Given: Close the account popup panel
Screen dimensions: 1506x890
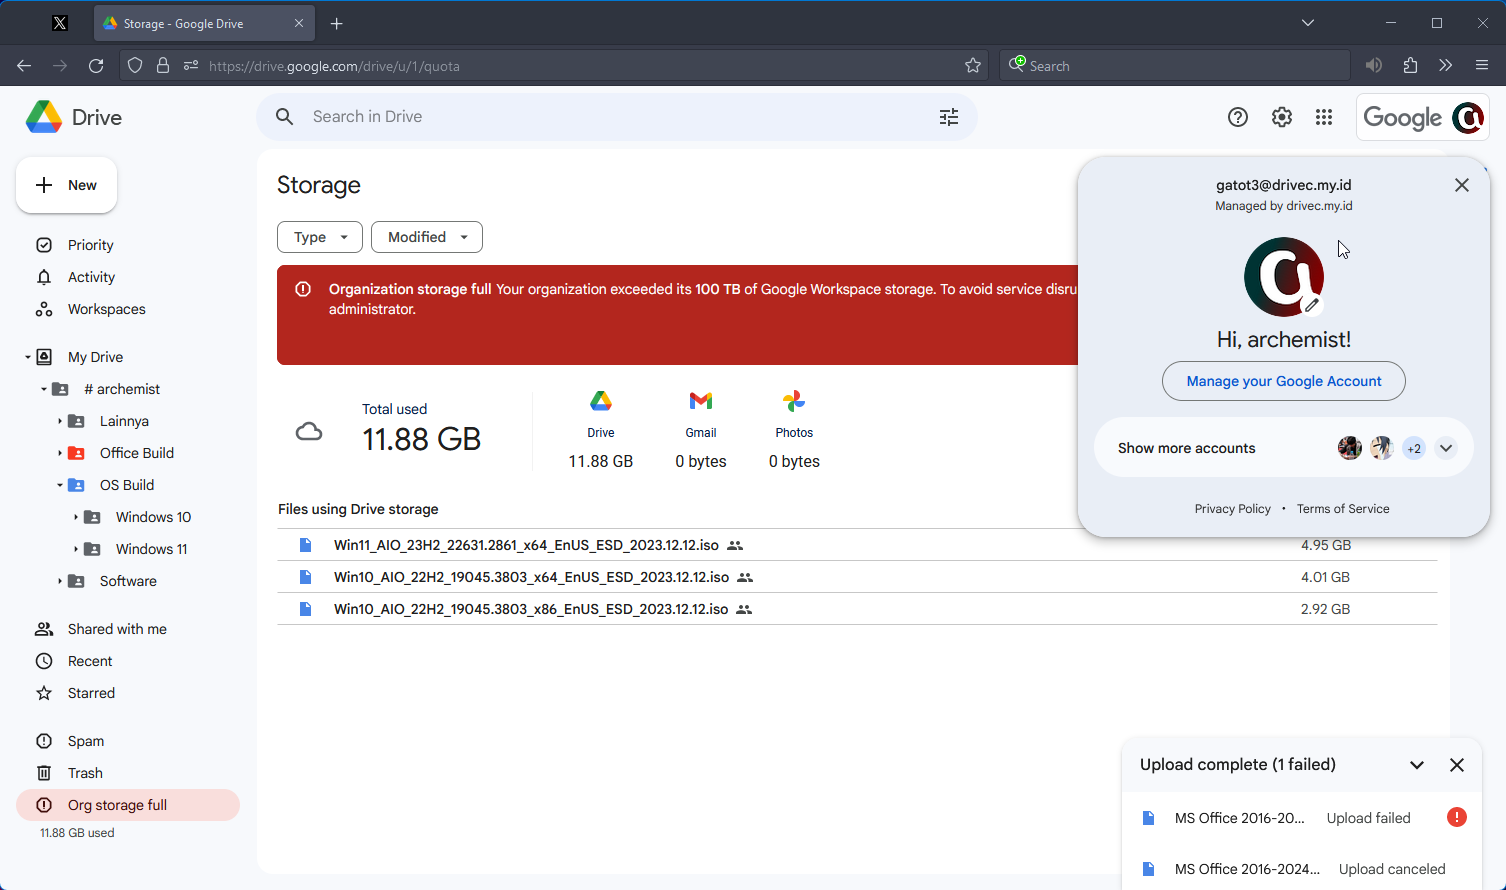Looking at the screenshot, I should click(x=1462, y=185).
